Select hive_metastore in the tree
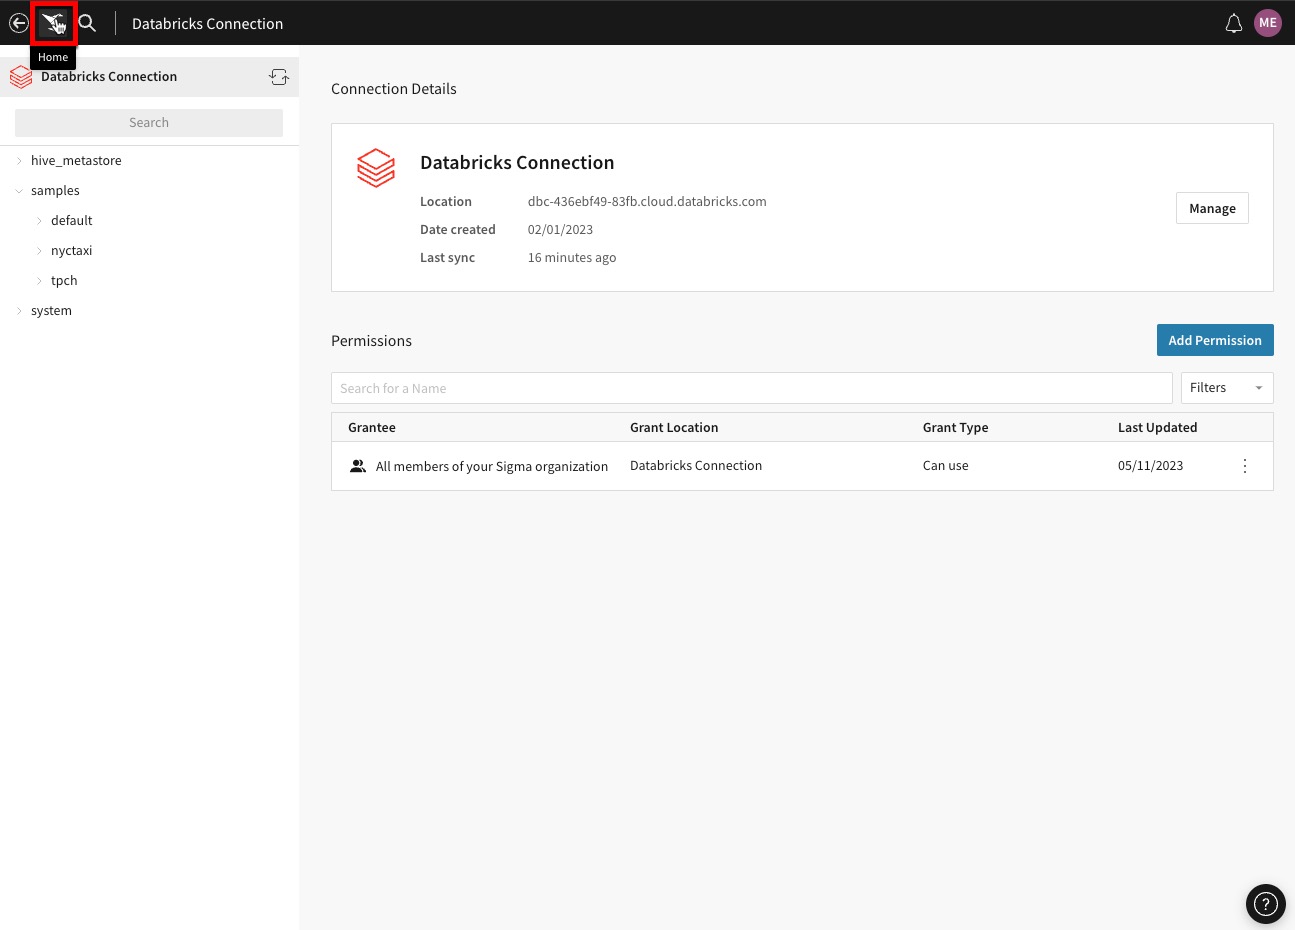1295x930 pixels. tap(76, 161)
